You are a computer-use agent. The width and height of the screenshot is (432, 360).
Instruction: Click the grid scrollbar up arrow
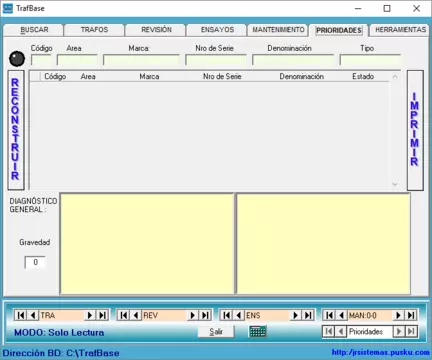coord(395,77)
